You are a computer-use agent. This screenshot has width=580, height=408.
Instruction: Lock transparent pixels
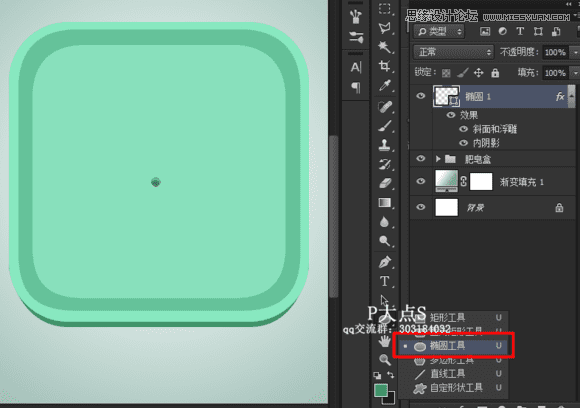(x=446, y=73)
